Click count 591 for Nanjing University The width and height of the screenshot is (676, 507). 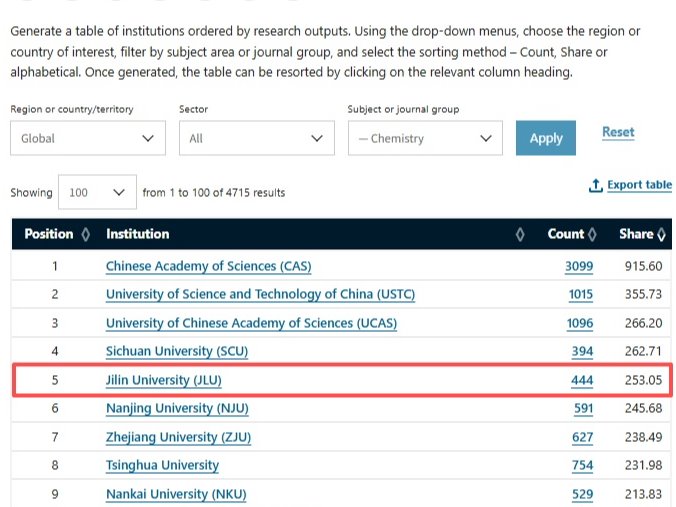tap(584, 408)
